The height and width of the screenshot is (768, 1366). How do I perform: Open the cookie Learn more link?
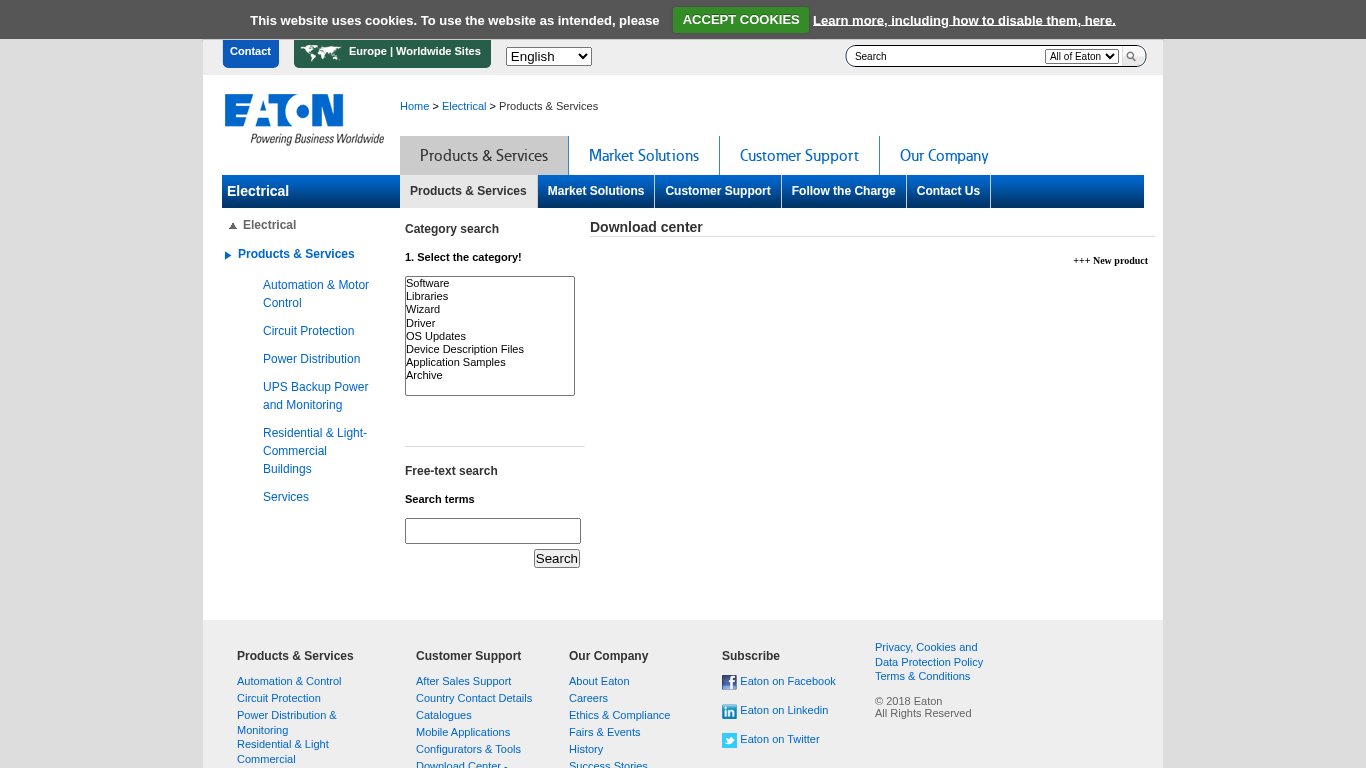(x=964, y=20)
